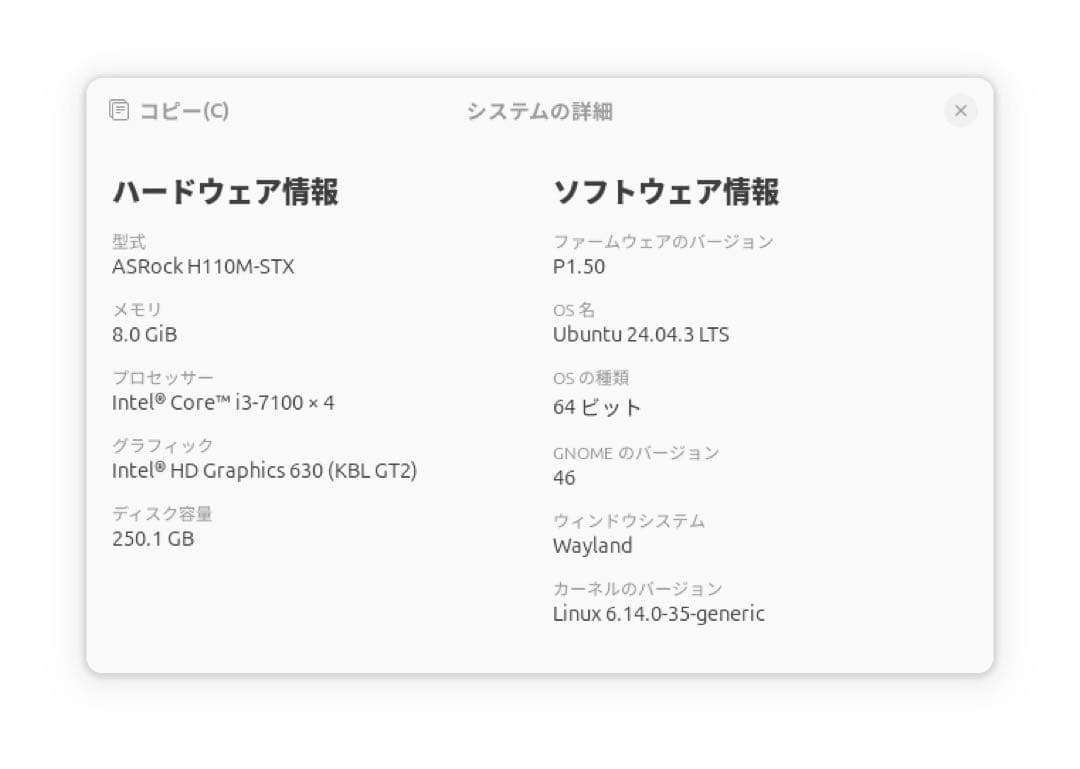This screenshot has width=1080, height=769.
Task: Click the copy icon next to コピー(C)
Action: point(120,110)
